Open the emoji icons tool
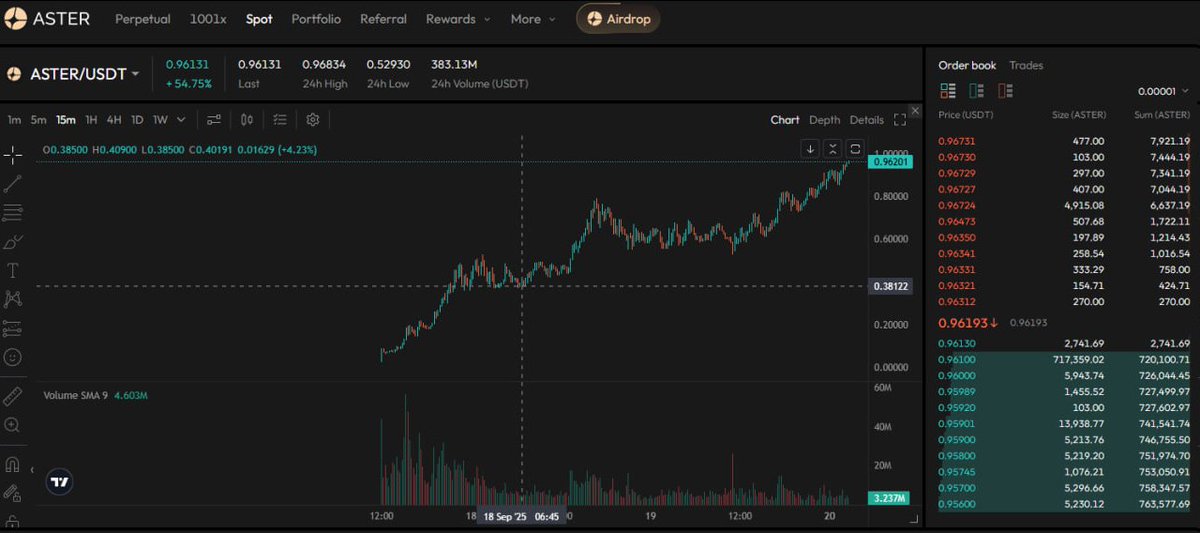The width and height of the screenshot is (1200, 533). pyautogui.click(x=13, y=357)
